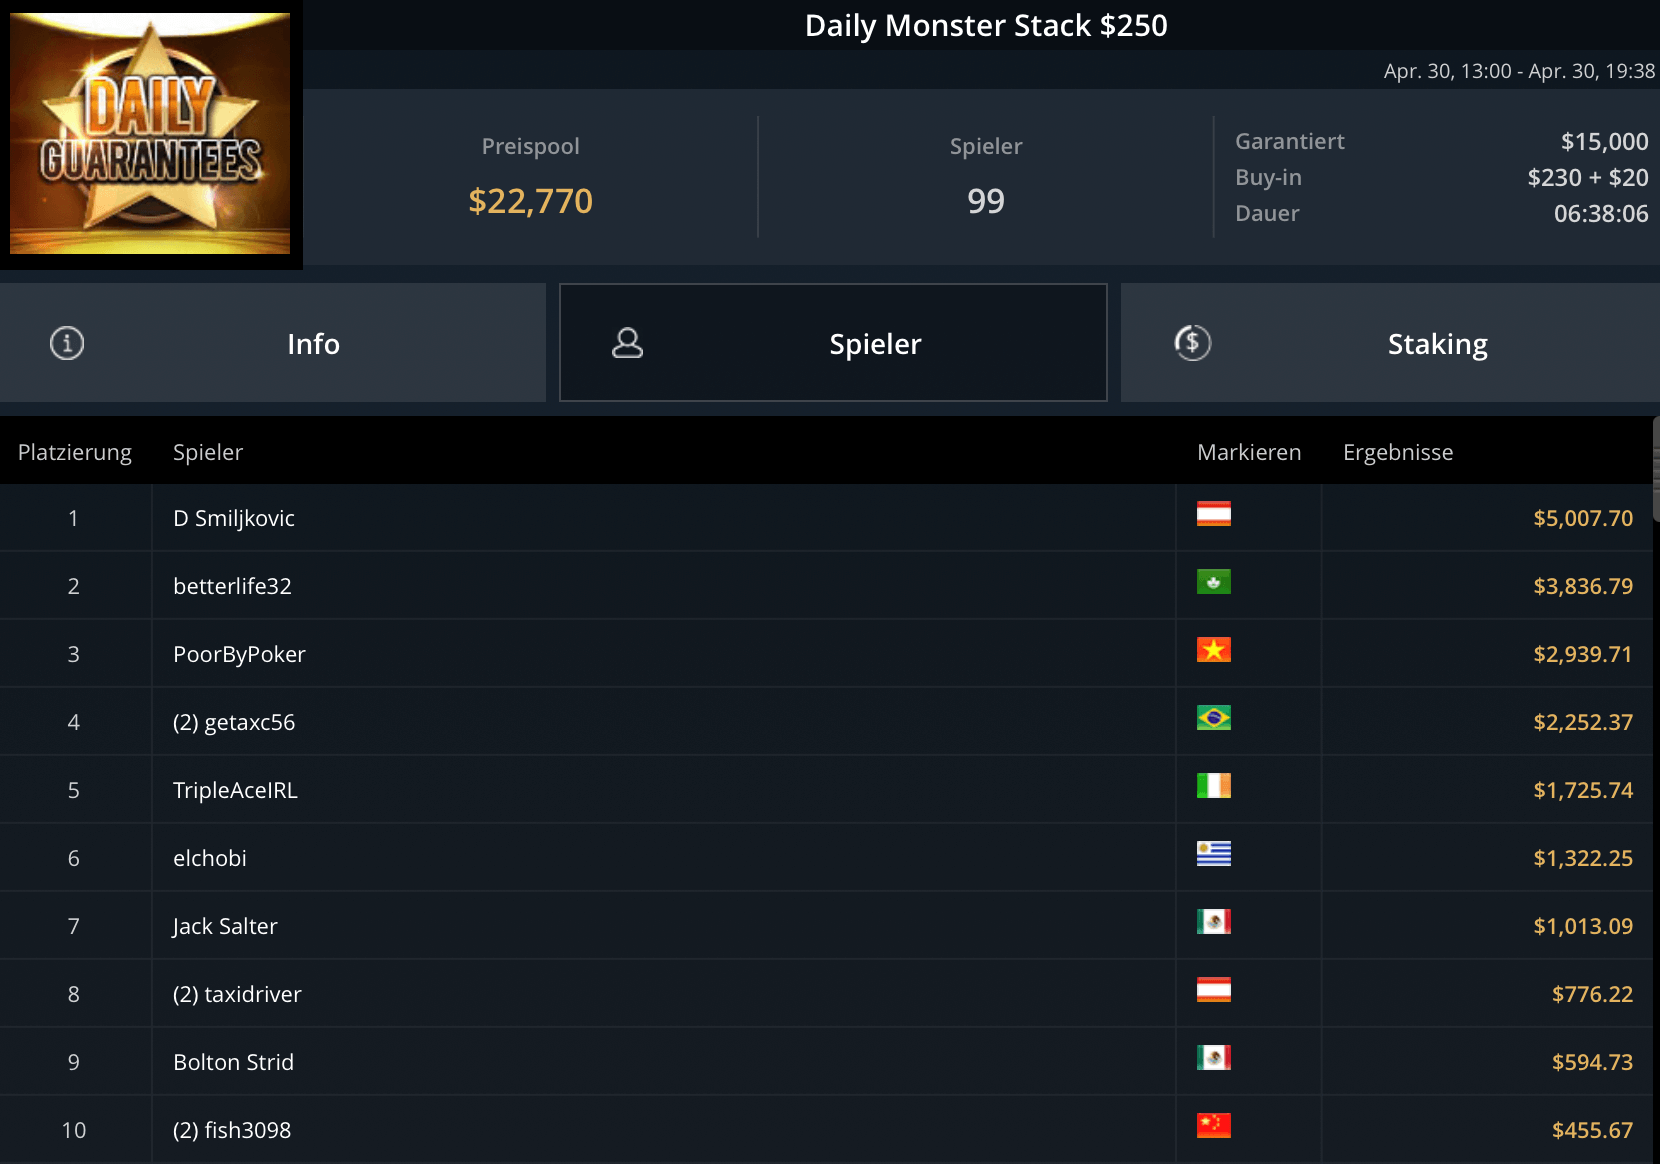Click the player list scrollbar
Image resolution: width=1660 pixels, height=1164 pixels.
point(1655,470)
